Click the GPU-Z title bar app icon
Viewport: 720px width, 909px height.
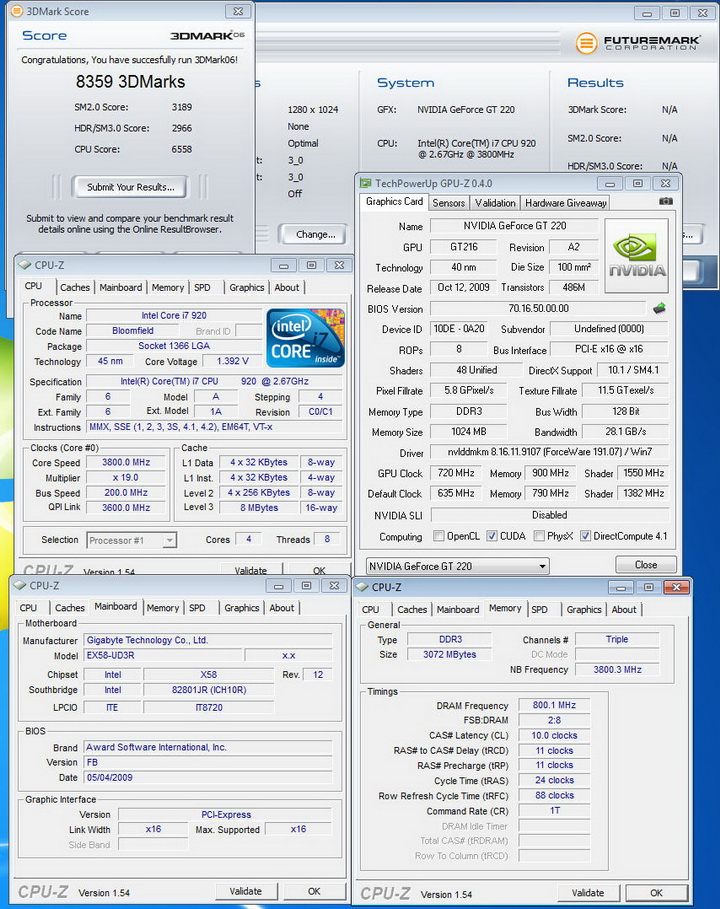pos(365,183)
